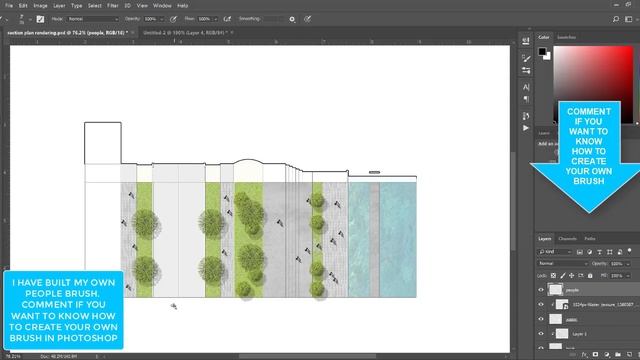Viewport: 640px width, 360px height.
Task: Open smoothing options gear icon
Action: (292, 19)
